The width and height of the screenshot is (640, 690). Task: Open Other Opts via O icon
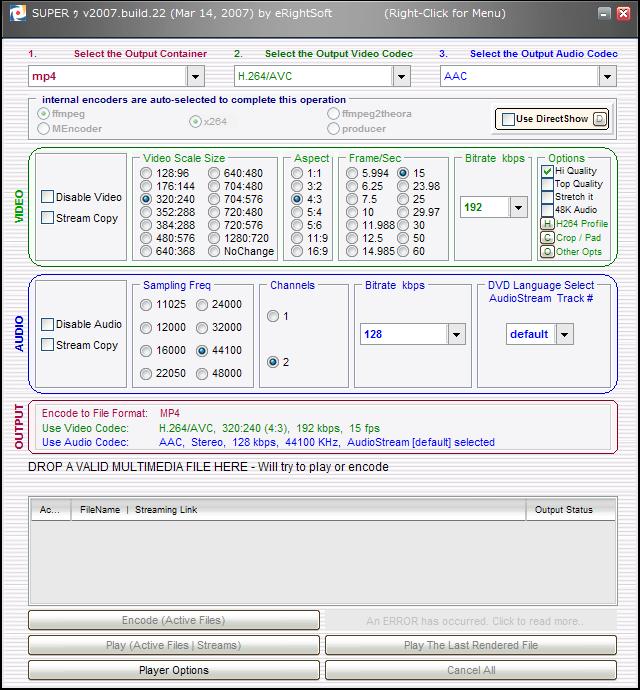[547, 252]
